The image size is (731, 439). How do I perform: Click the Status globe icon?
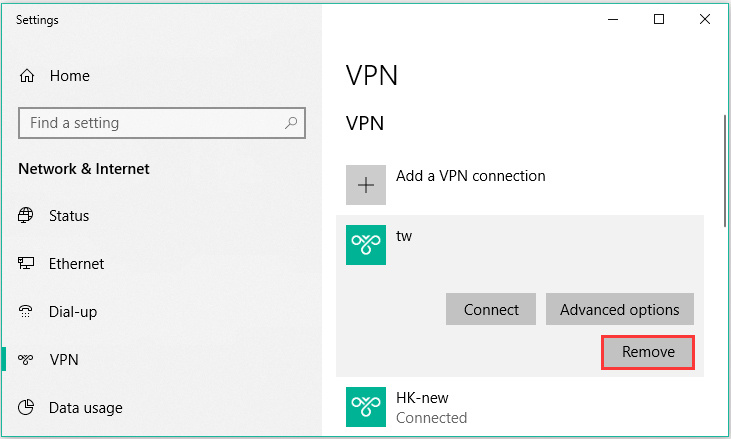[27, 216]
